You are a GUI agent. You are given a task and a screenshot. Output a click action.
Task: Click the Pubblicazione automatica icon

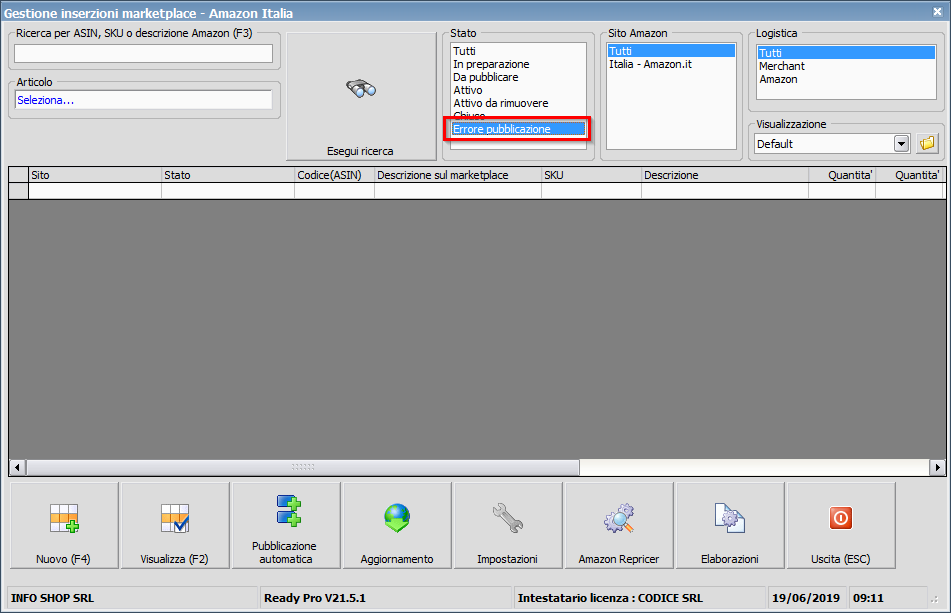click(289, 511)
